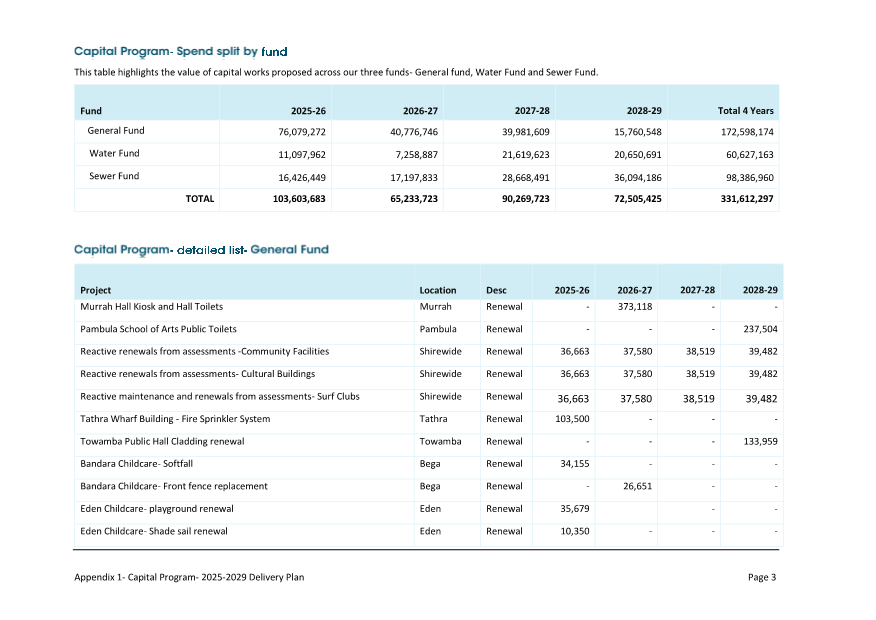Select 'Murrah Hall Kiosk and Hall Toilets' project
This screenshot has height=620, width=876.
[152, 307]
